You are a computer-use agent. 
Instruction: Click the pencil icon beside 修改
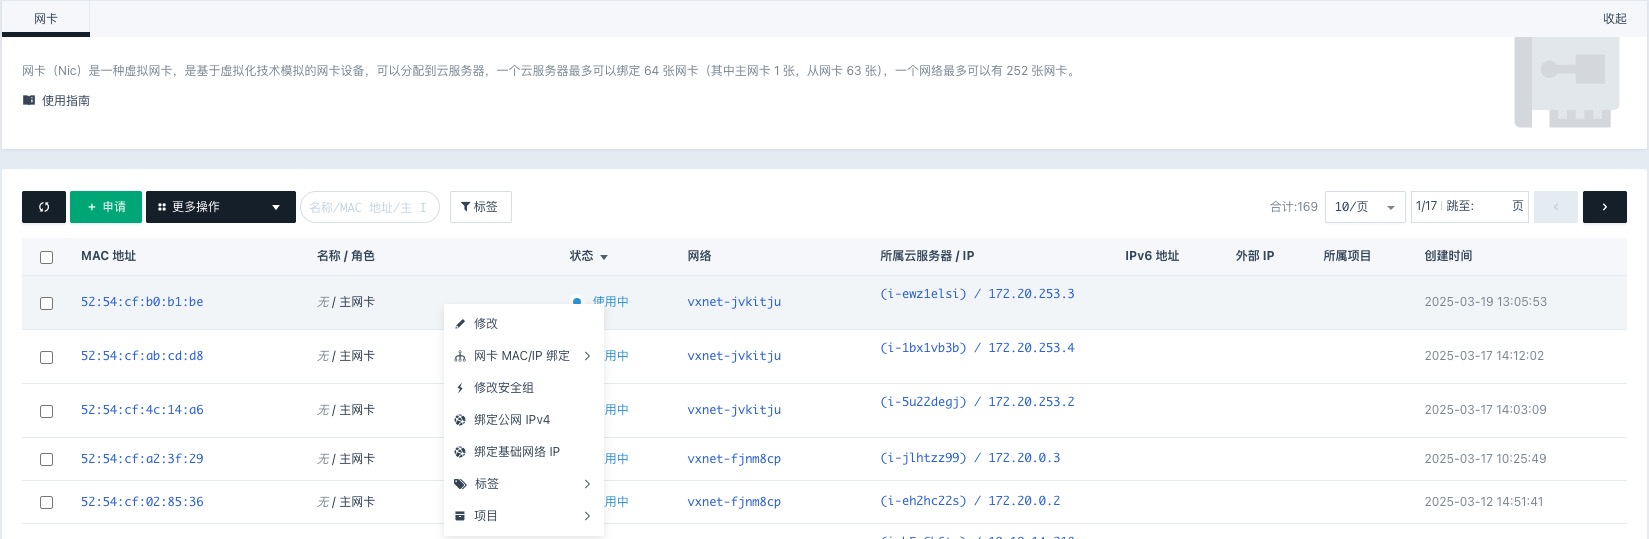[460, 324]
